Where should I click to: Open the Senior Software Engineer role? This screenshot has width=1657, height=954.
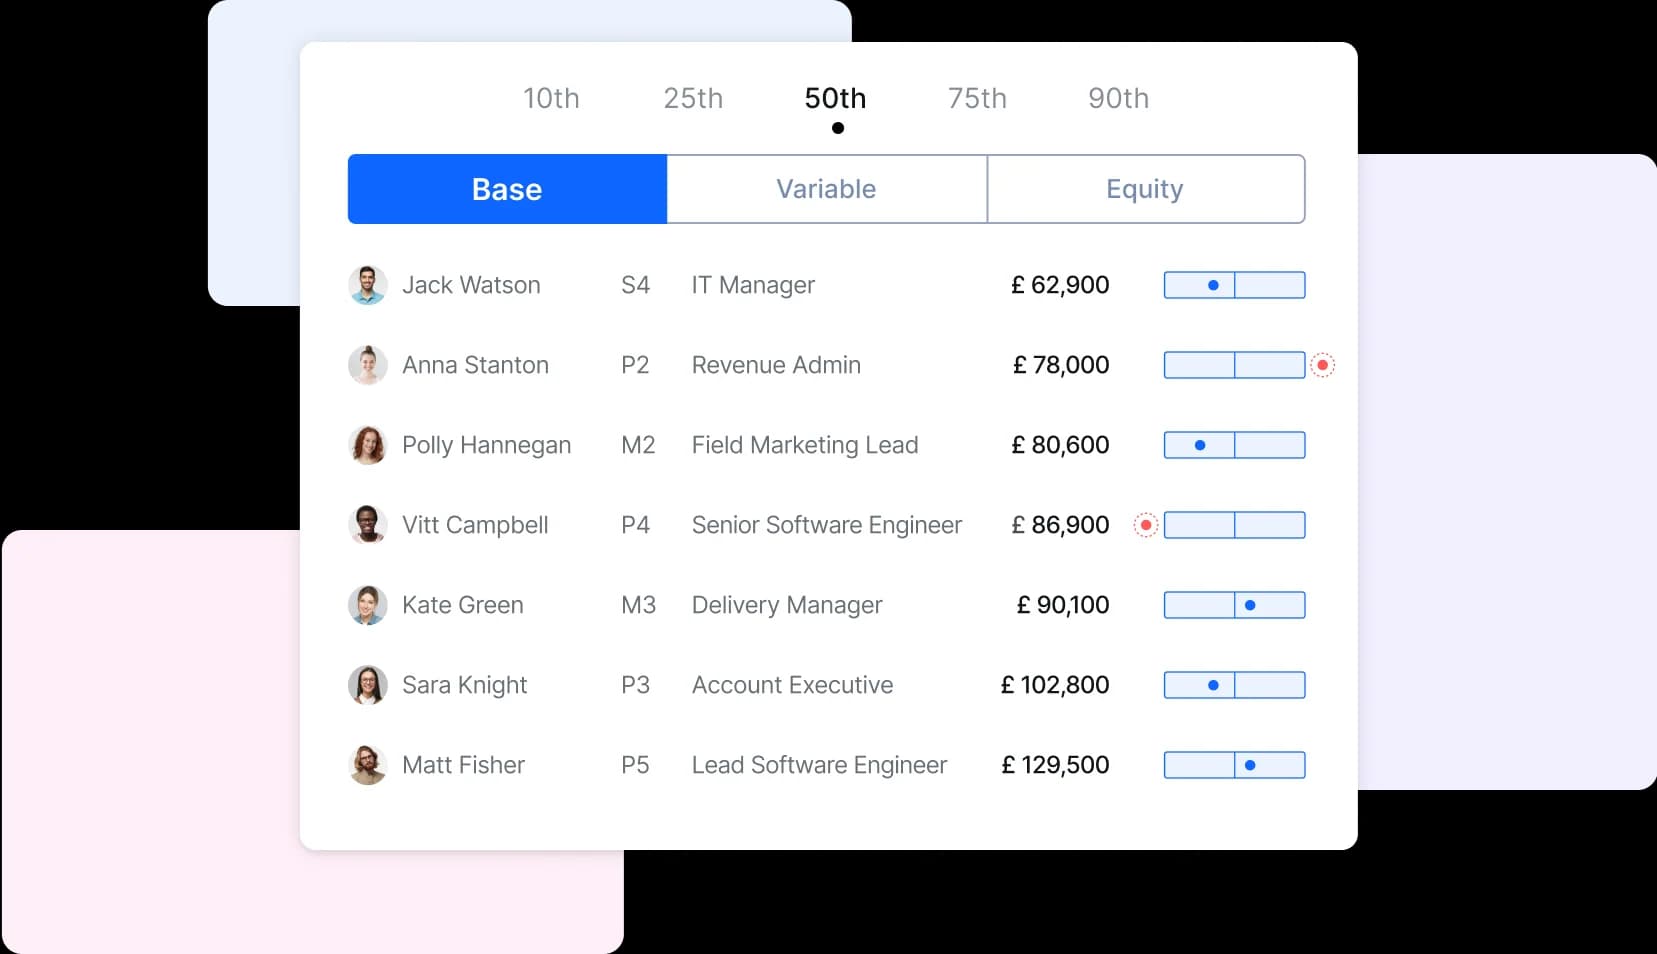(826, 525)
